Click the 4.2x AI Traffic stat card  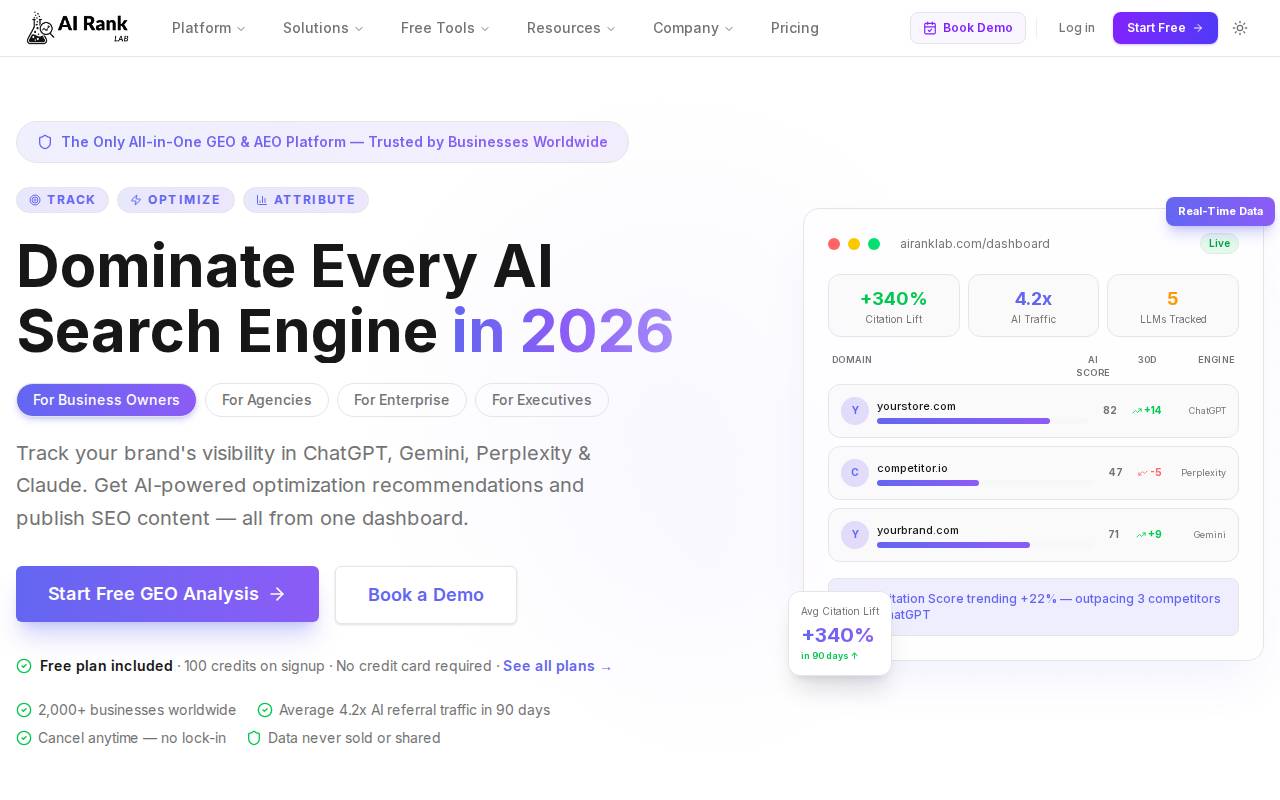1033,306
